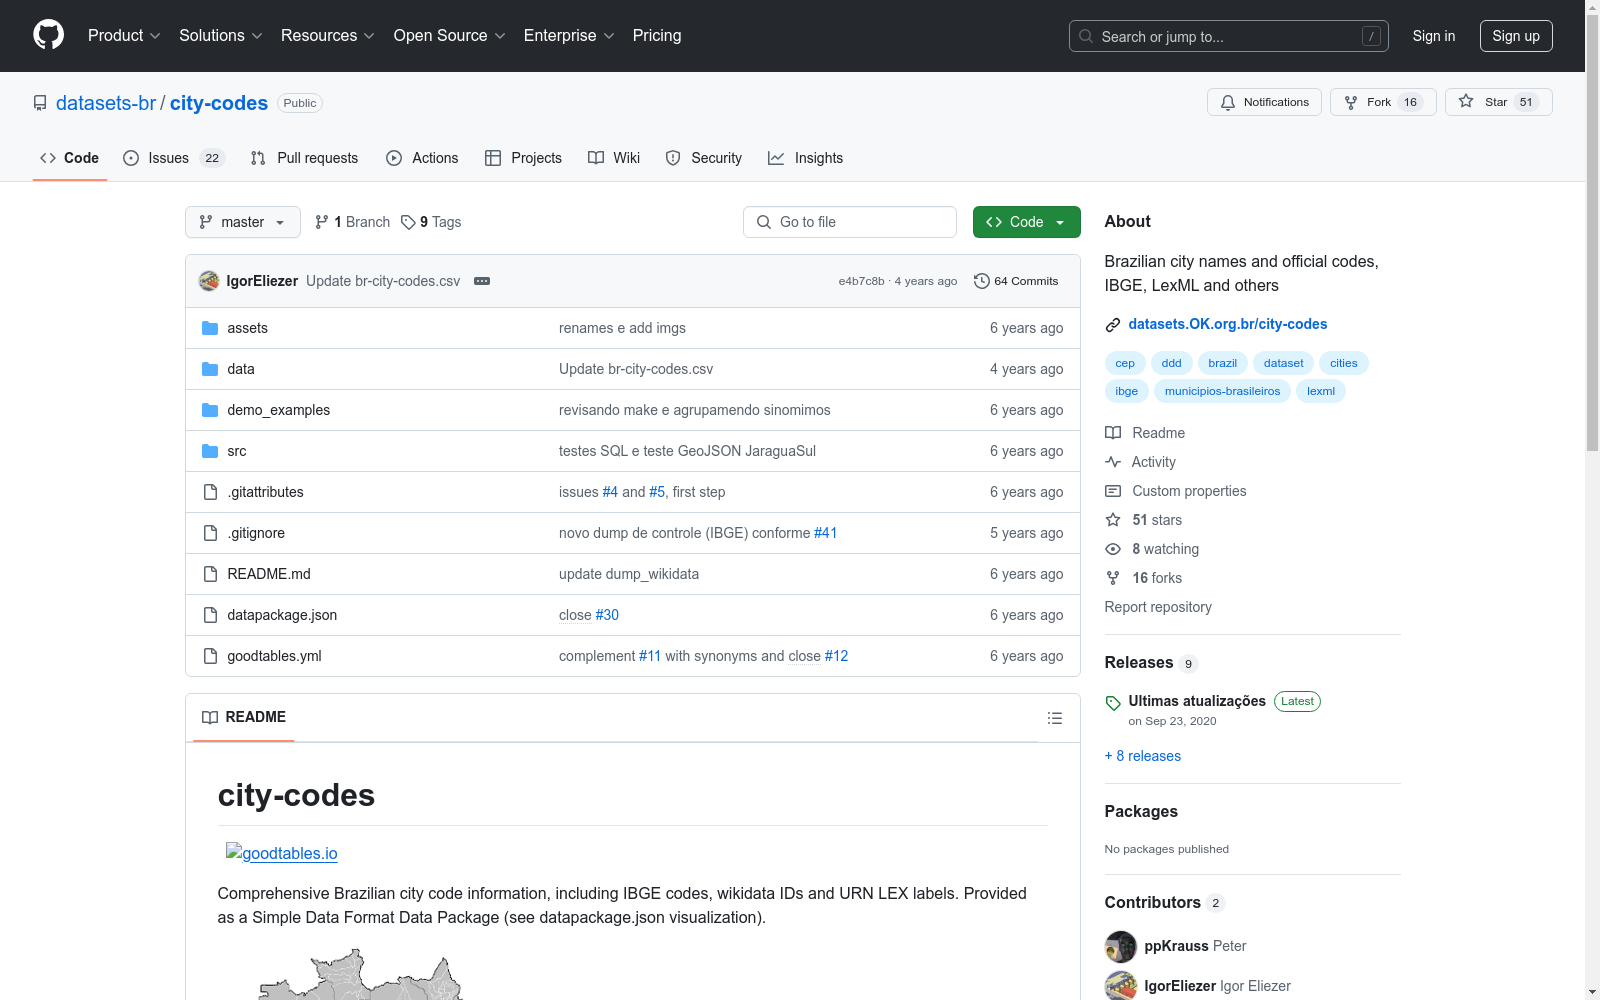The image size is (1600, 1000).
Task: Click the commit history clock icon
Action: point(982,281)
